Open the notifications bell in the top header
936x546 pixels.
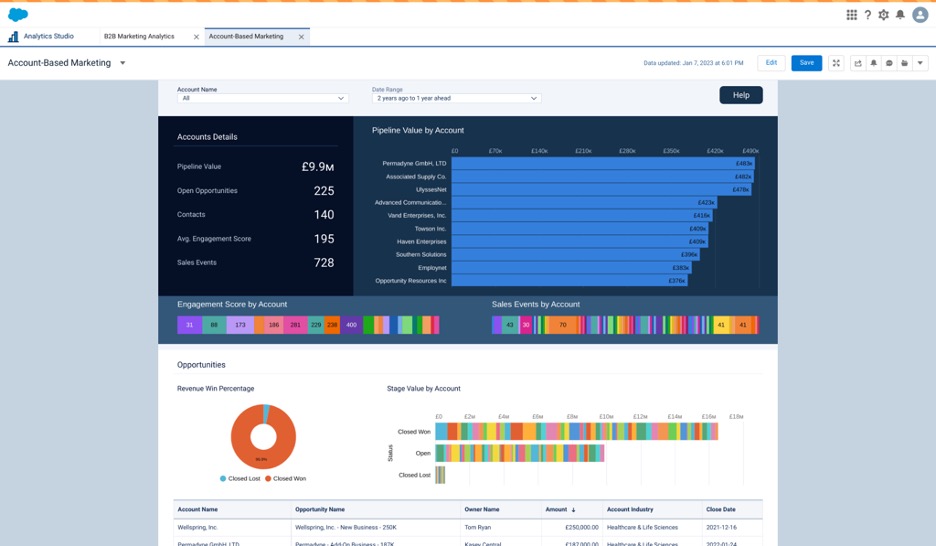[900, 15]
